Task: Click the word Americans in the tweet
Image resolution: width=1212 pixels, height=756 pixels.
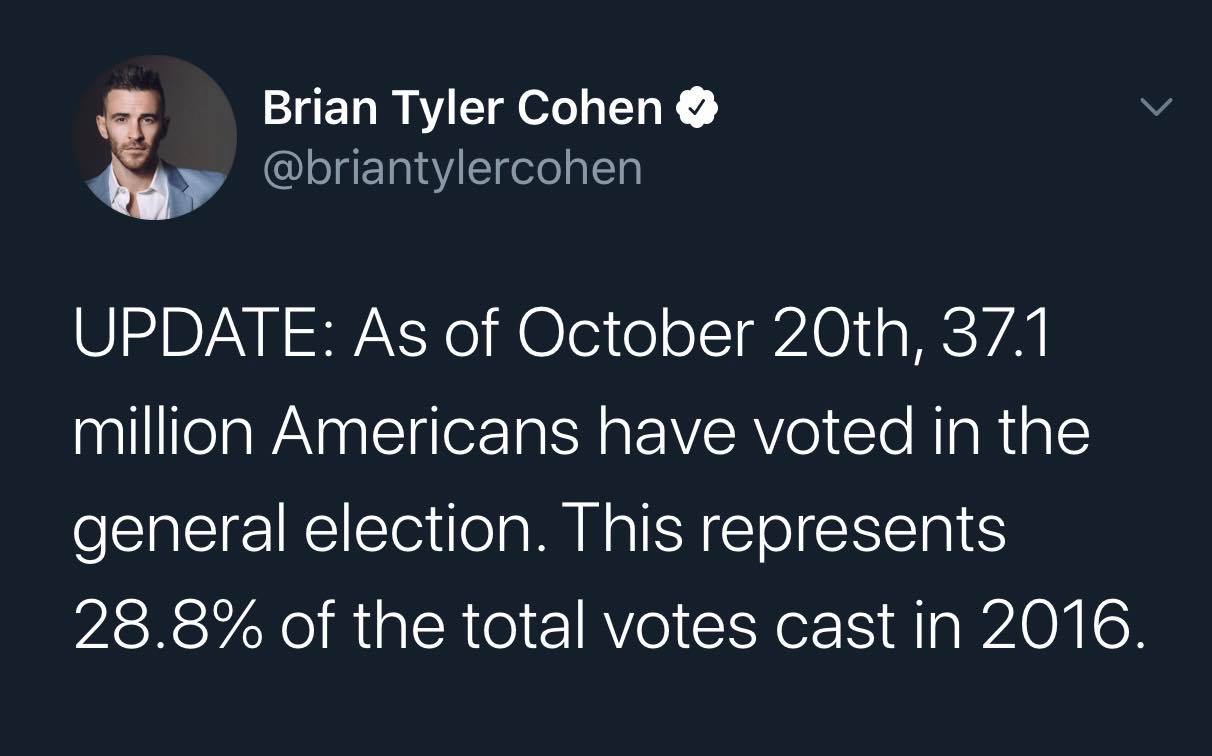Action: coord(423,433)
